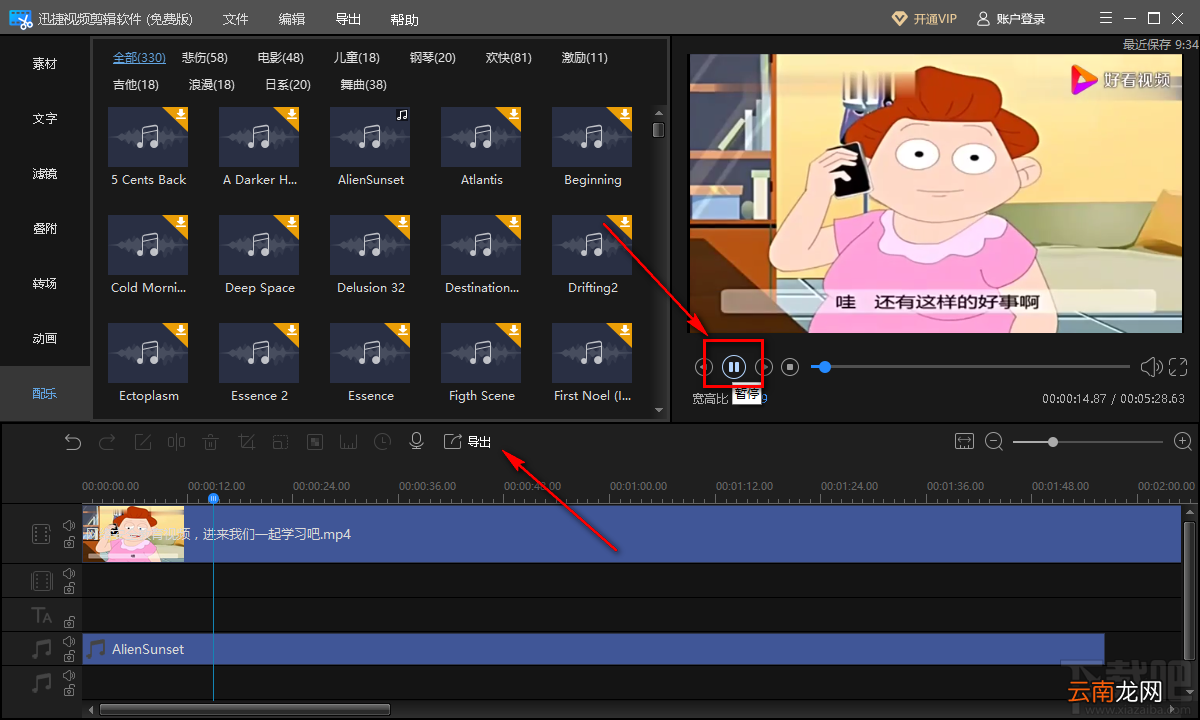The image size is (1200, 720).
Task: Mute the overlay video track
Action: (69, 574)
